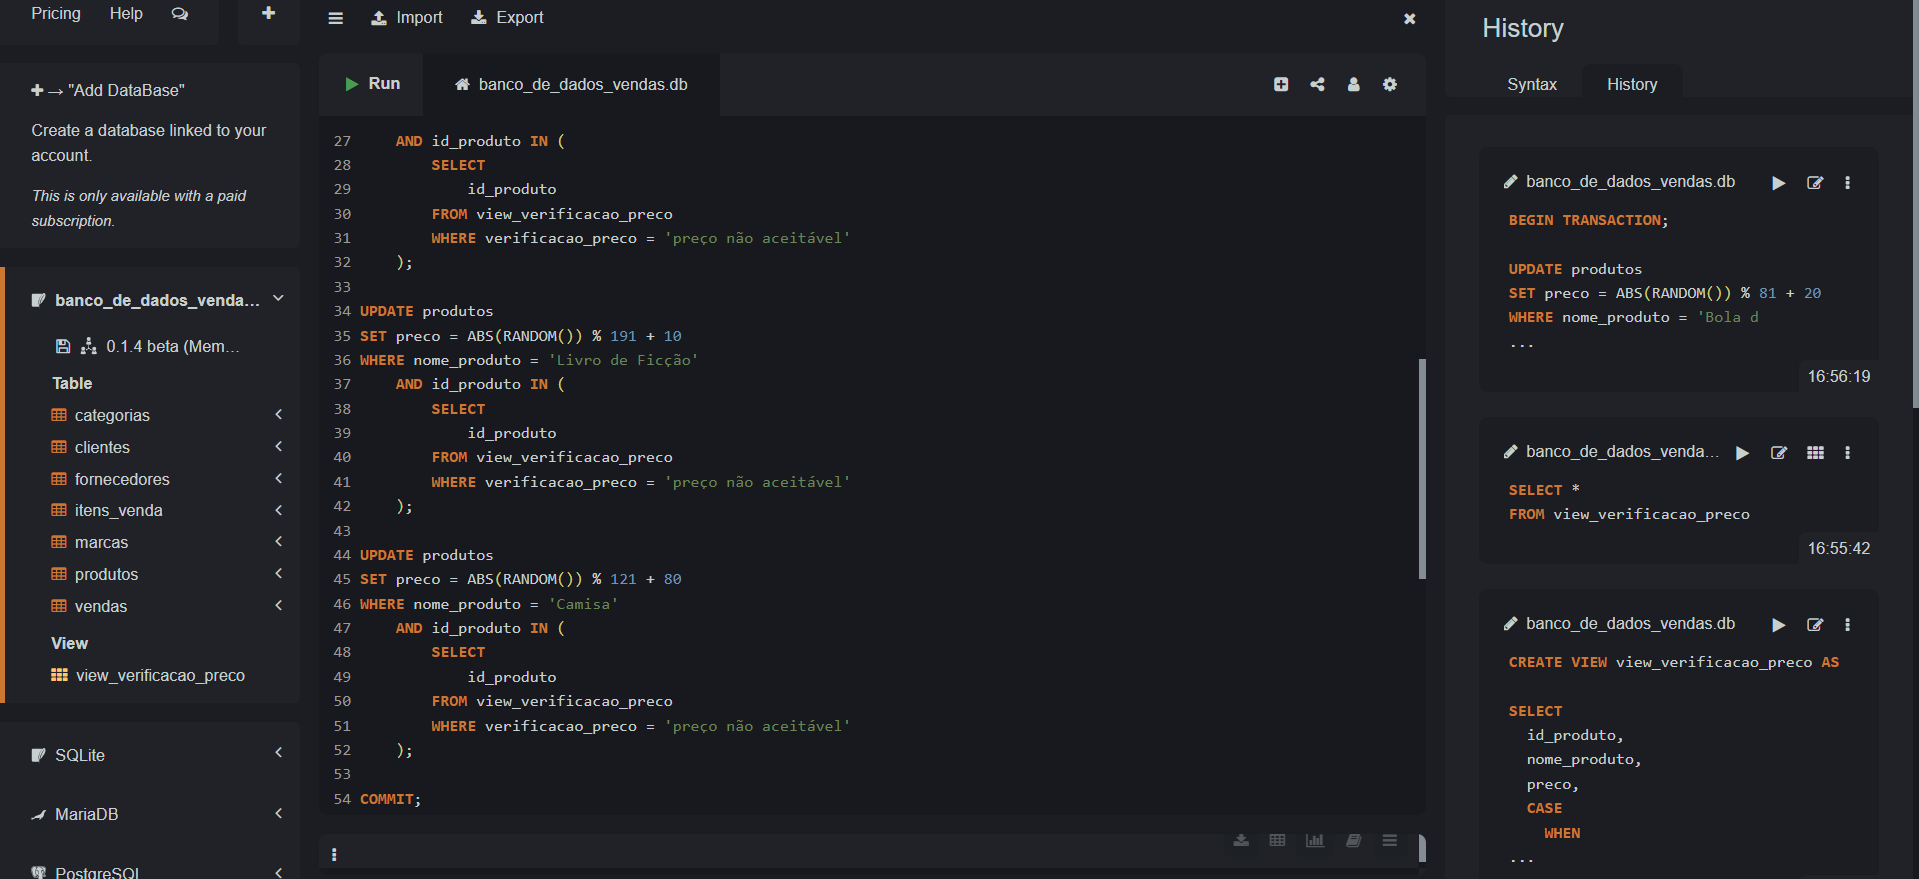1919x879 pixels.
Task: Click the Import button
Action: (406, 18)
